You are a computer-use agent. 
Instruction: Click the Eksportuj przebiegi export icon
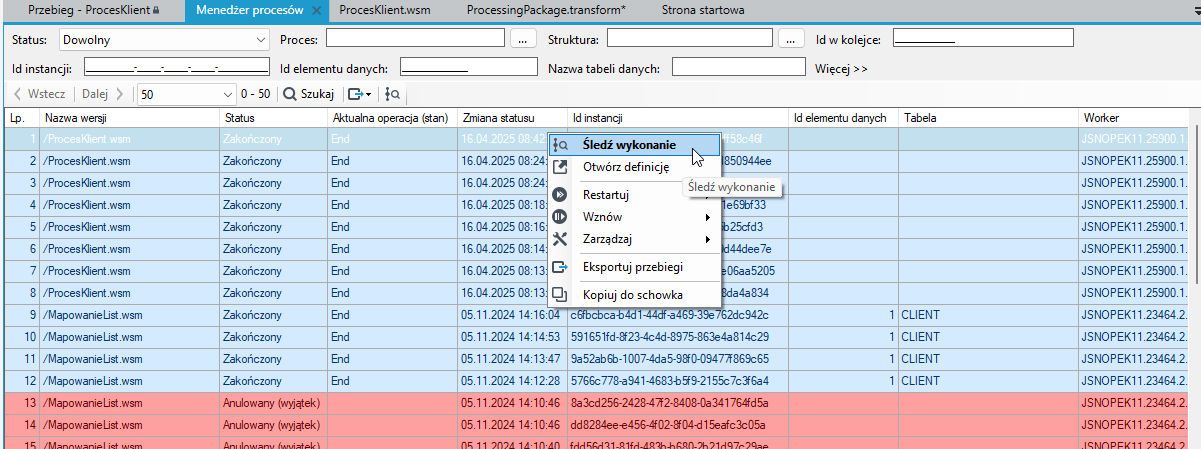560,267
